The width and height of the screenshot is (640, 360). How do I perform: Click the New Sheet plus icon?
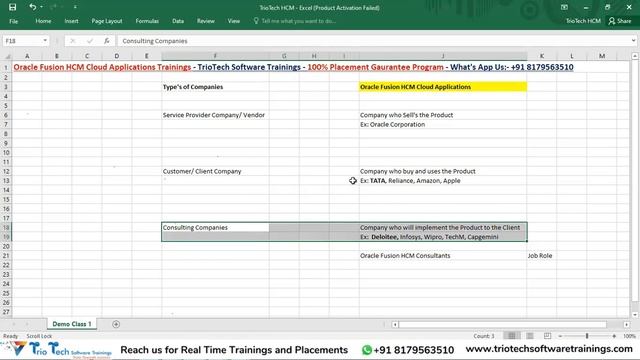(x=116, y=324)
